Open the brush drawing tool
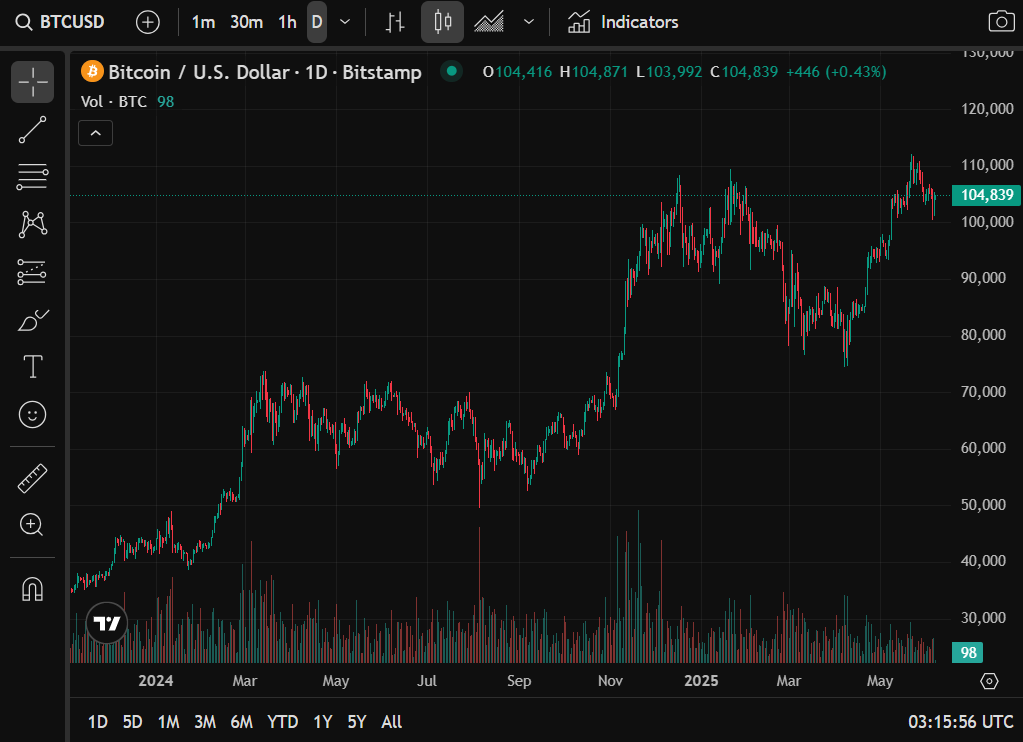Screen dimensions: 1023x742 click(x=33, y=320)
